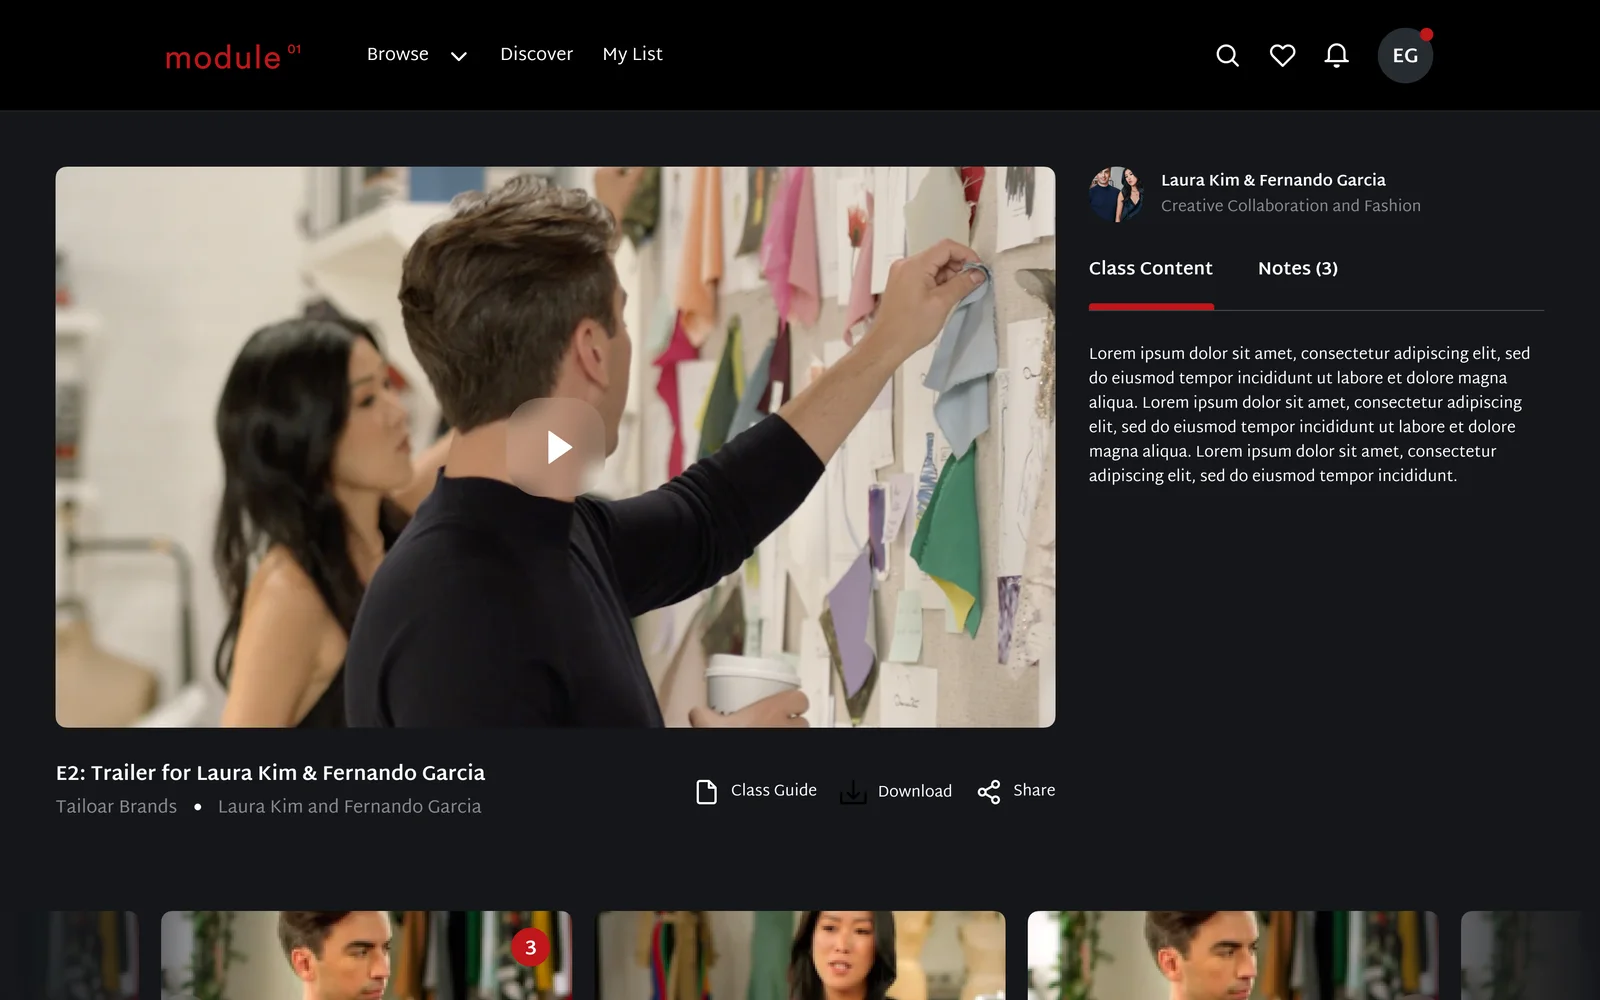Click the Laura Kim & Fernando Garcia instructor photo

1116,194
